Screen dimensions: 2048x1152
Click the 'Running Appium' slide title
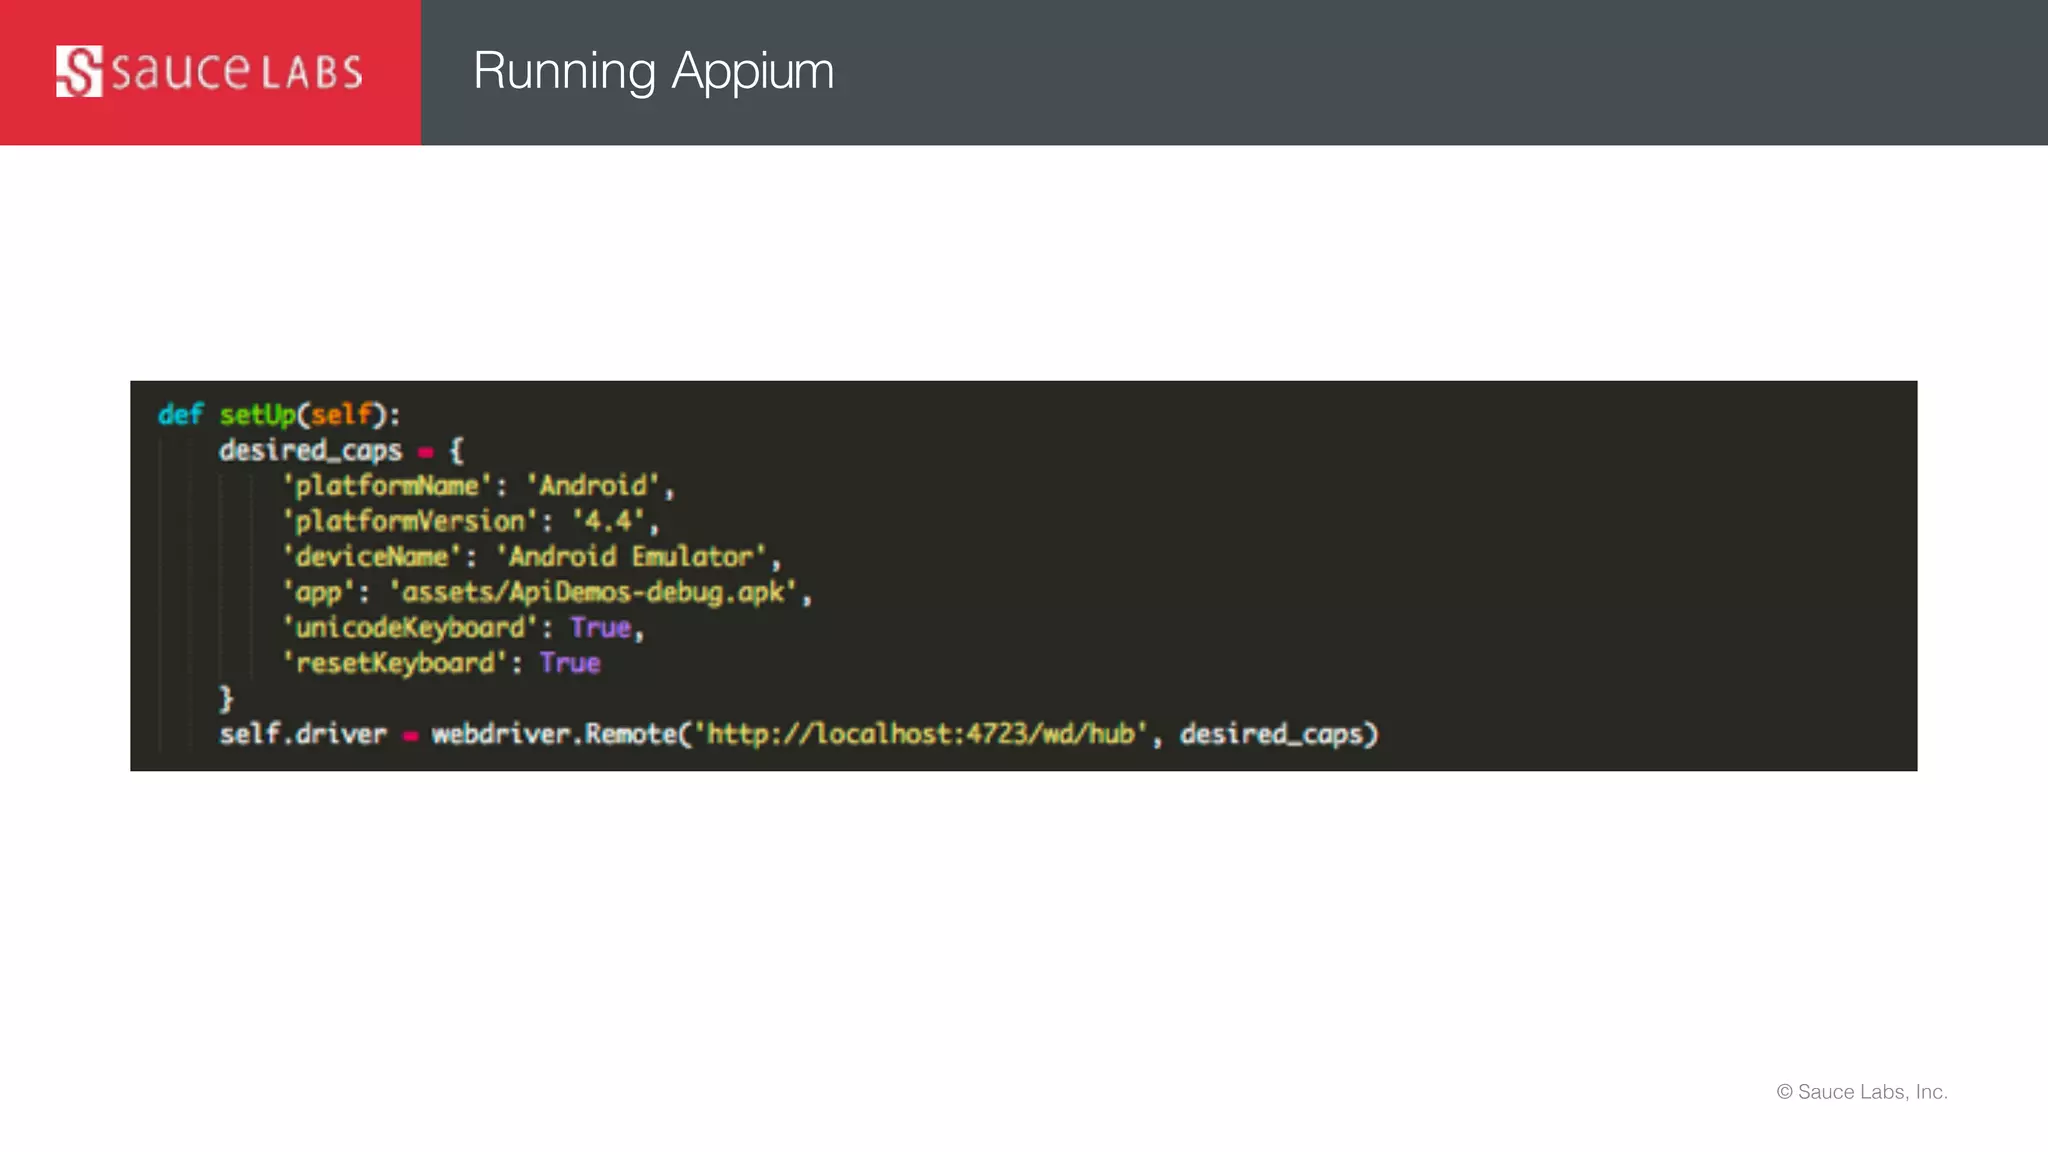pos(653,72)
